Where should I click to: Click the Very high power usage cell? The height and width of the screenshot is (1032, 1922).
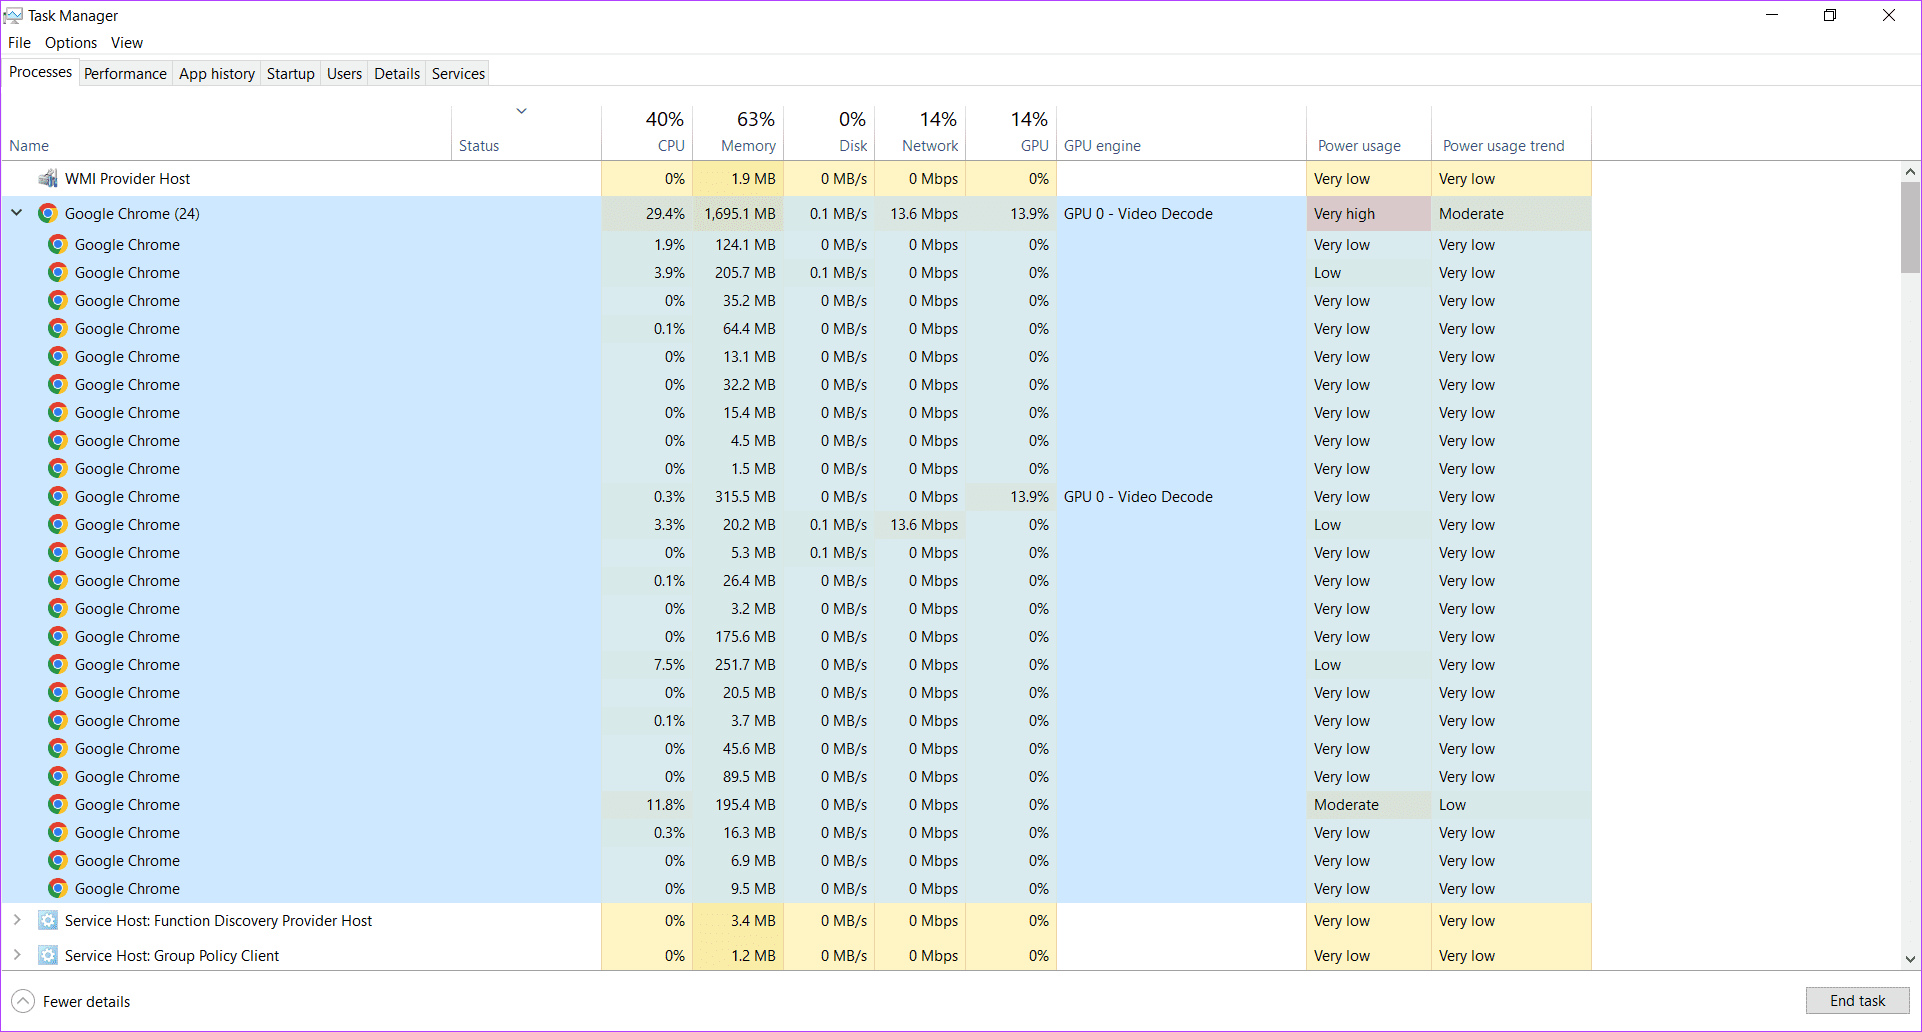[x=1369, y=213]
